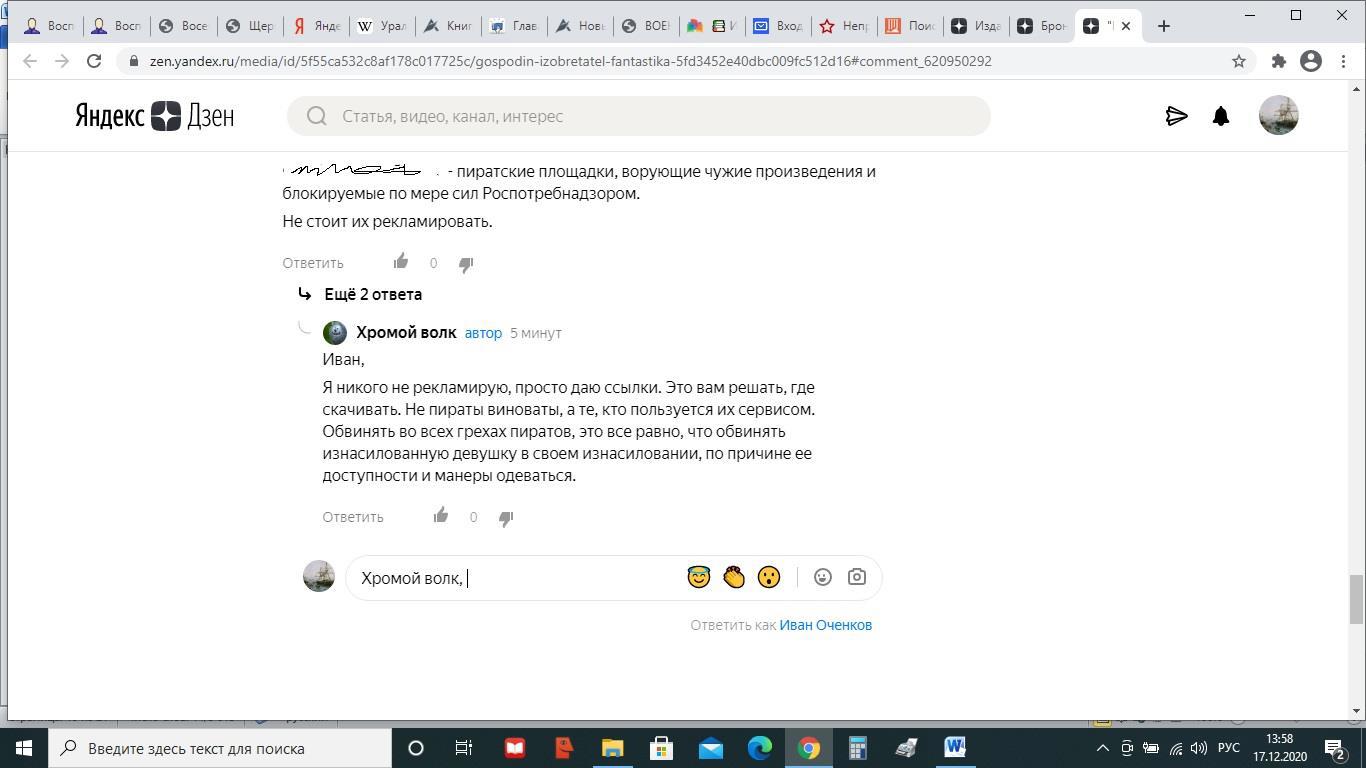Open a new browser tab
1366x768 pixels.
(x=1164, y=26)
